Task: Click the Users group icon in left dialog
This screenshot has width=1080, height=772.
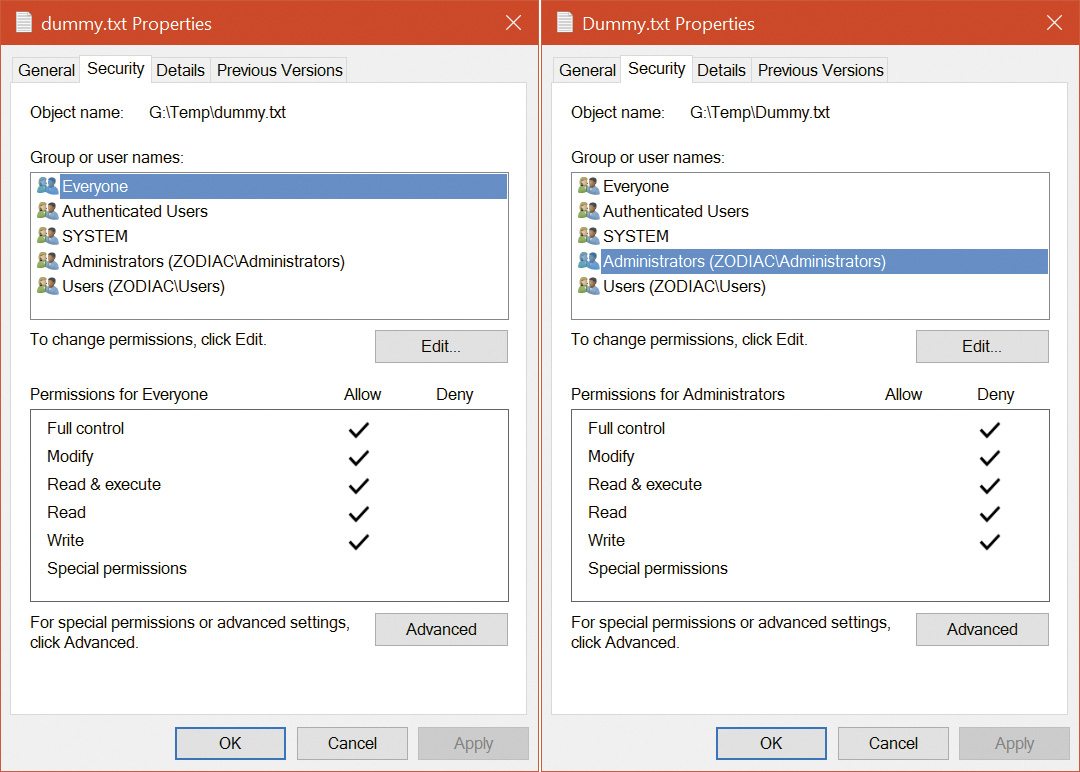Action: (x=48, y=286)
